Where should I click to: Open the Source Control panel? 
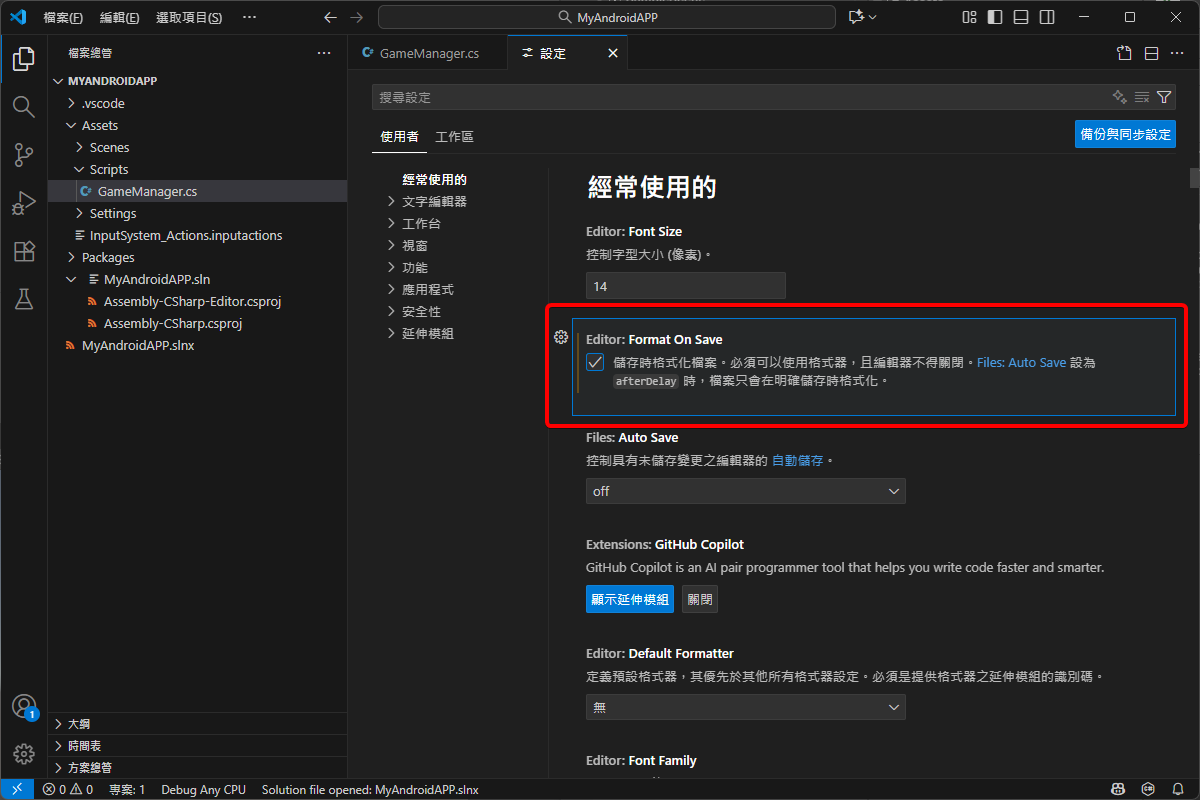[23, 154]
